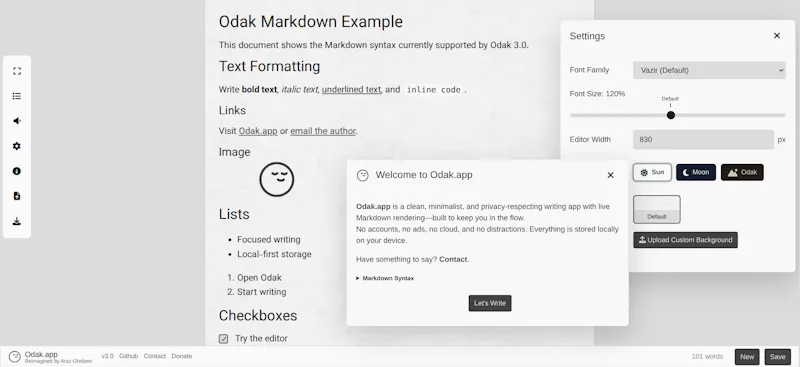
Task: Open the Github link in footer
Action: click(x=129, y=356)
